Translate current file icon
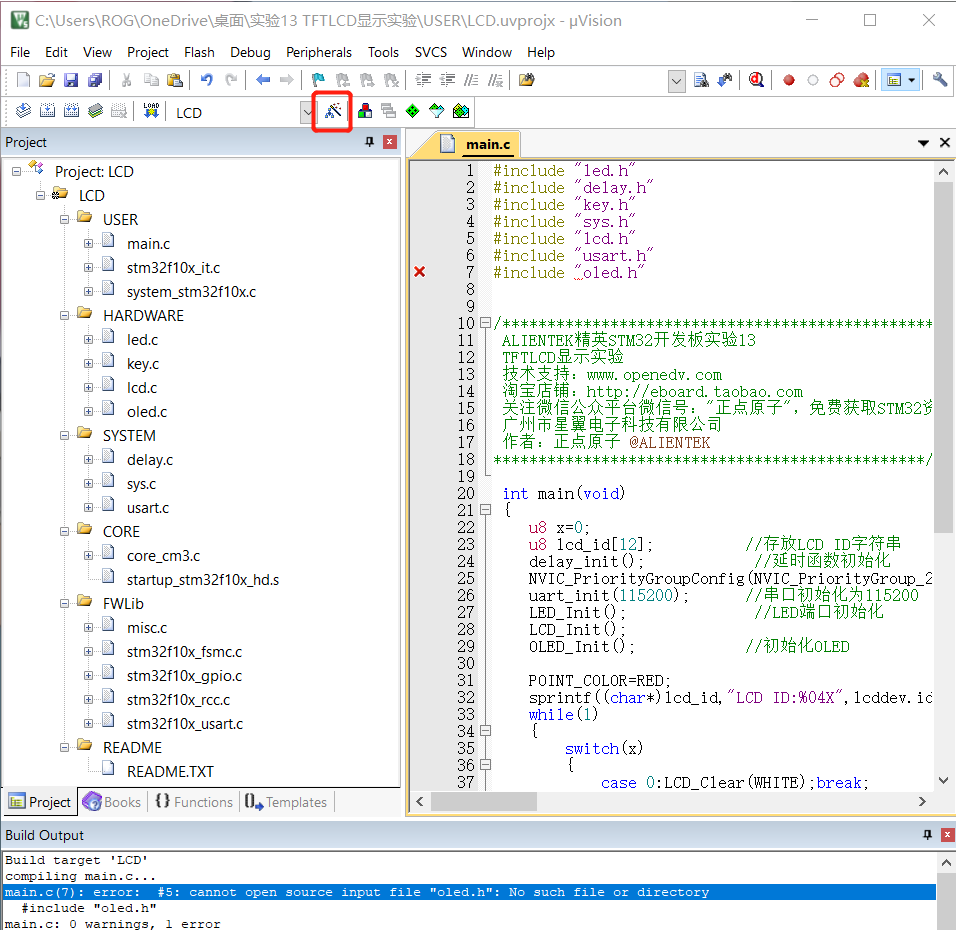This screenshot has width=956, height=930. point(23,111)
